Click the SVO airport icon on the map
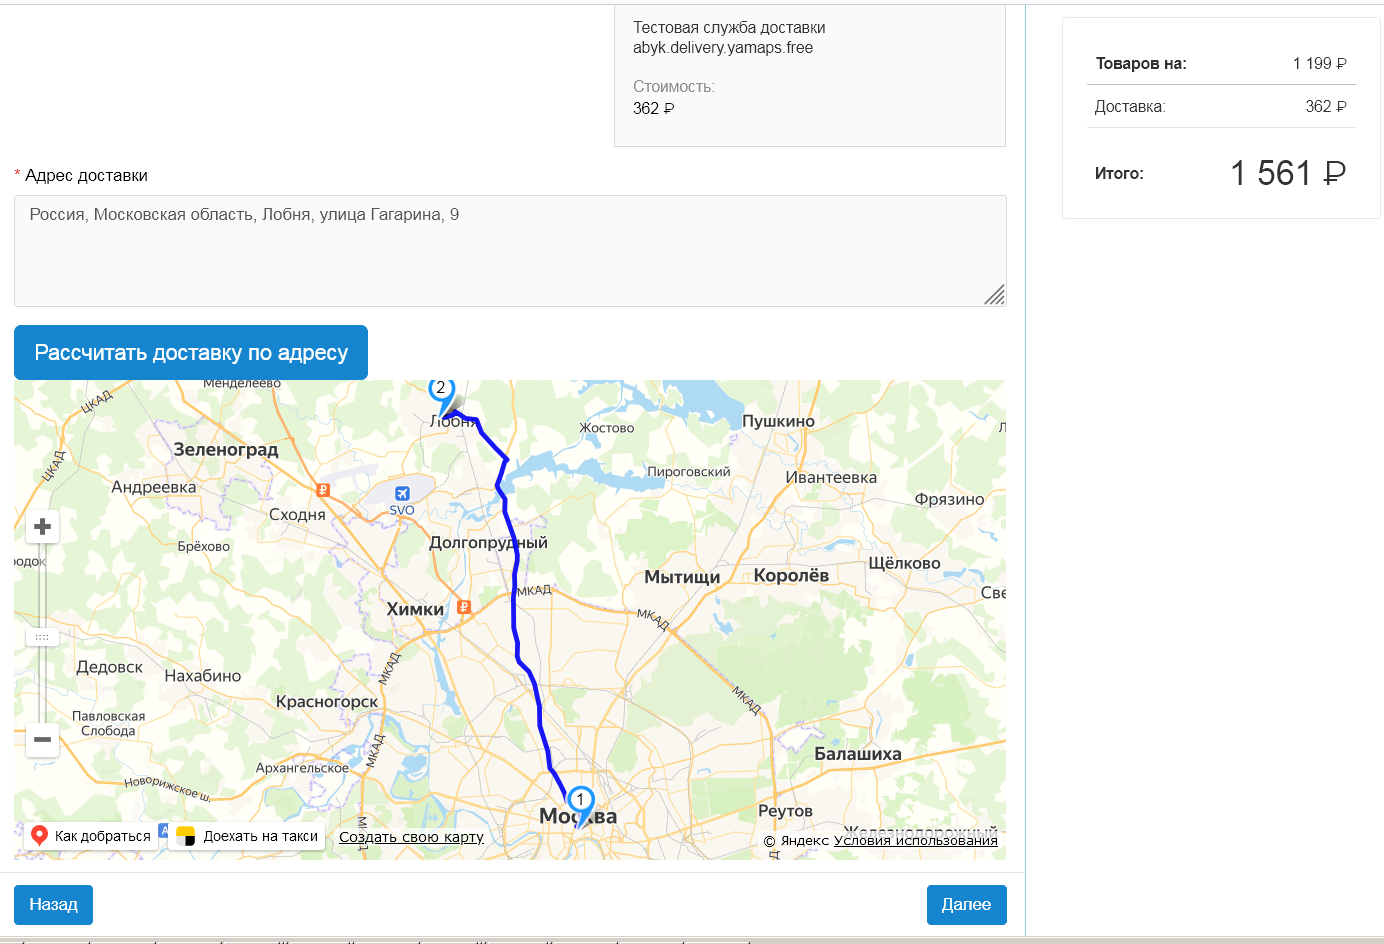The width and height of the screenshot is (1384, 944). coord(402,493)
